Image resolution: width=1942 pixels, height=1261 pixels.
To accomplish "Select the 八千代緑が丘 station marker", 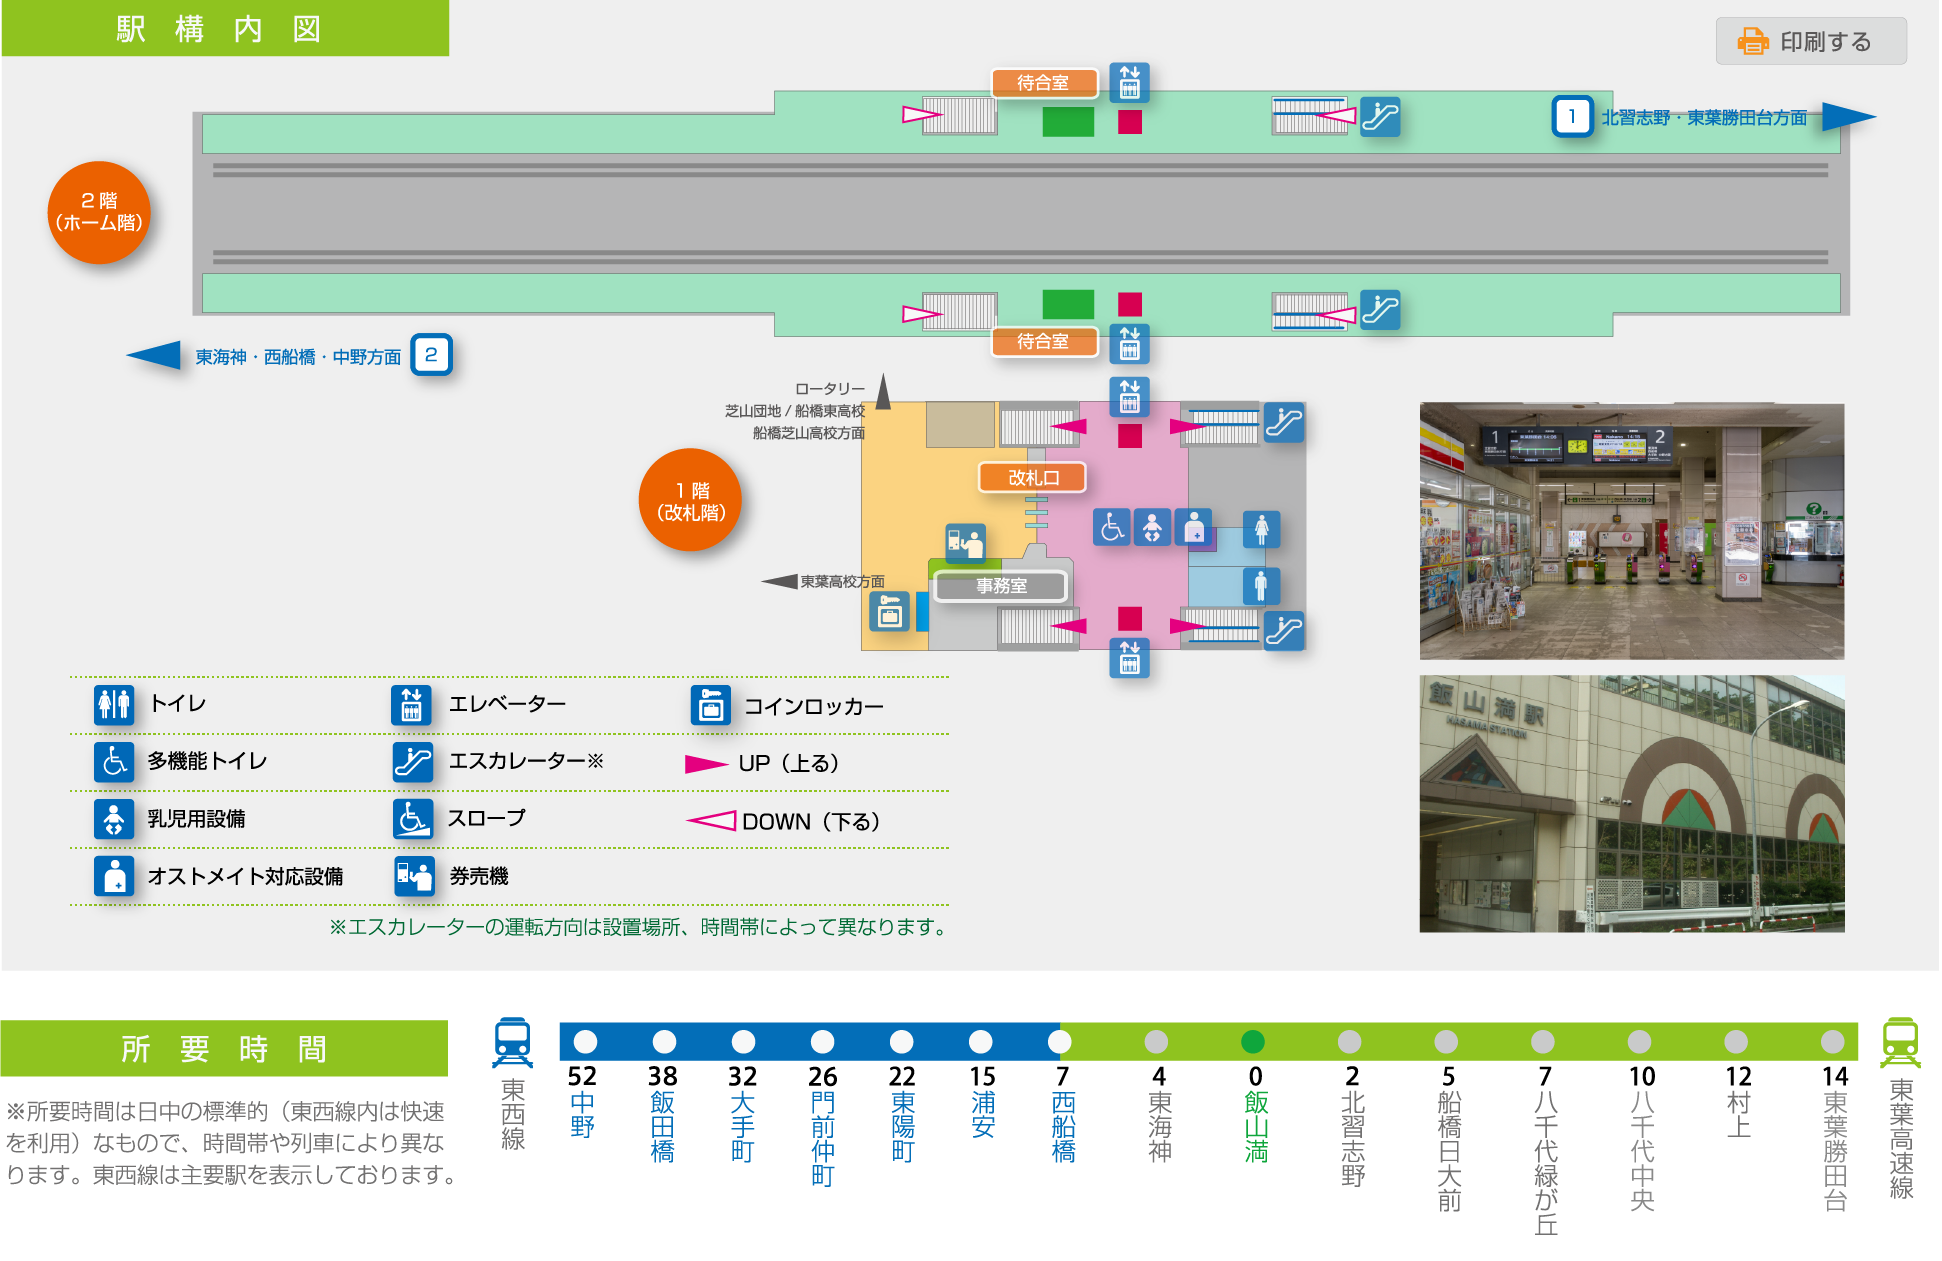I will pyautogui.click(x=1543, y=1042).
